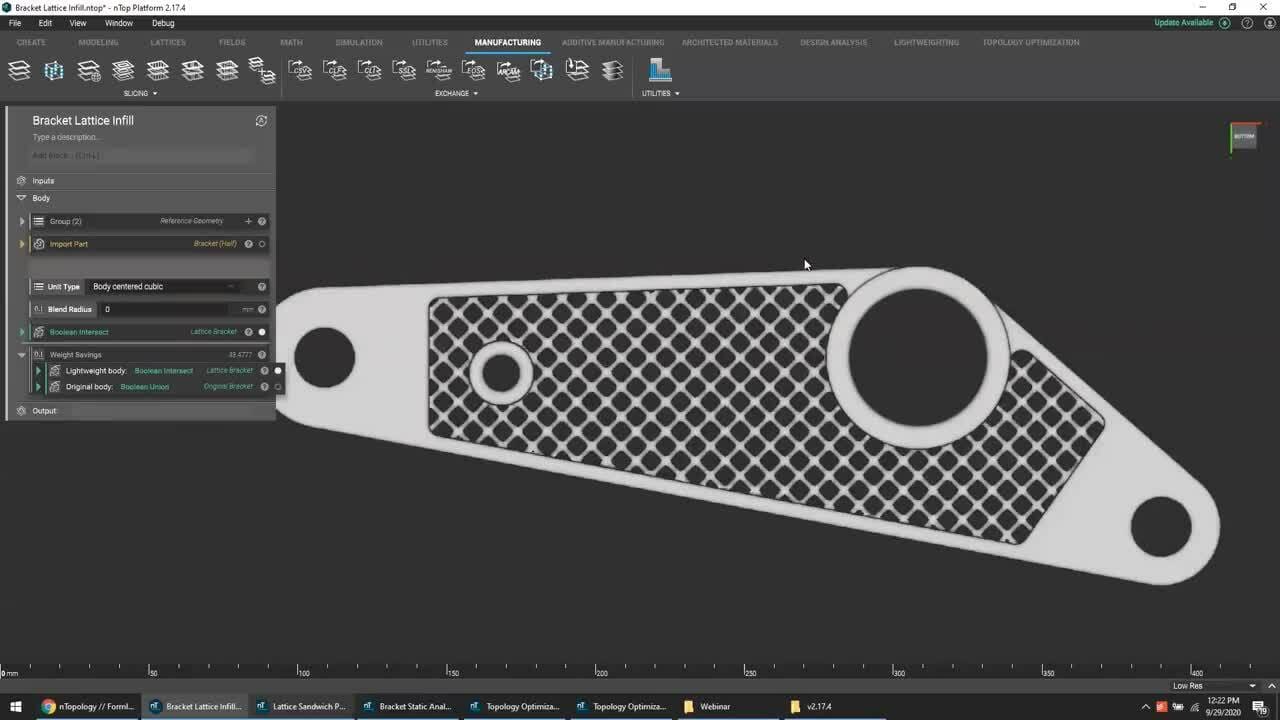
Task: Click the Utilities build-plate icon
Action: 660,70
